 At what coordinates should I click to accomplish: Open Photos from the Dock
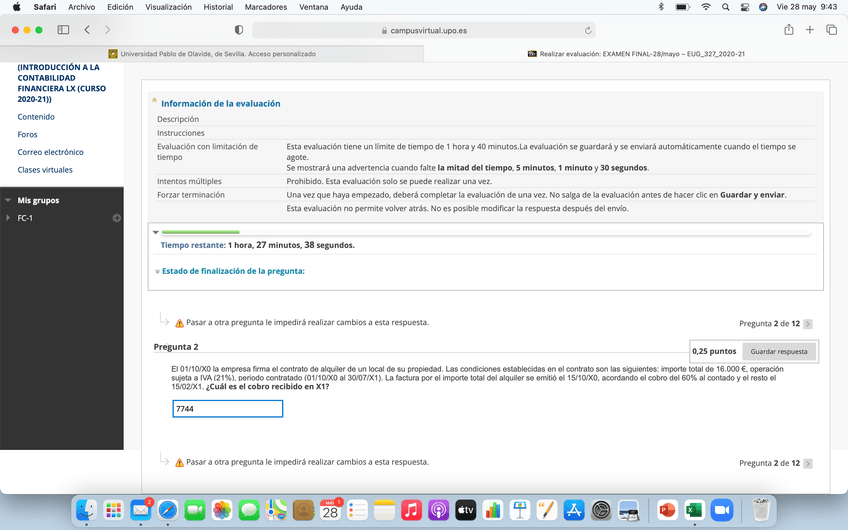tap(222, 510)
